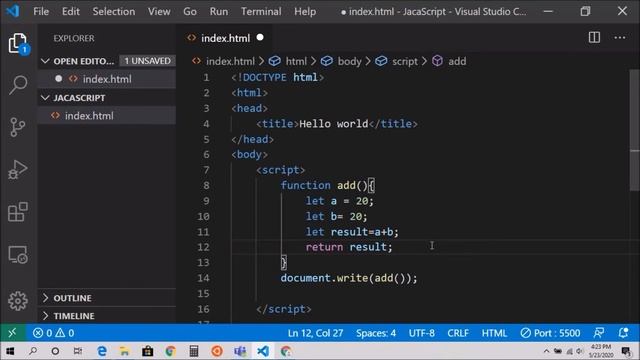Open the Explorer view in activity bar
The height and width of the screenshot is (360, 640).
pos(18,43)
